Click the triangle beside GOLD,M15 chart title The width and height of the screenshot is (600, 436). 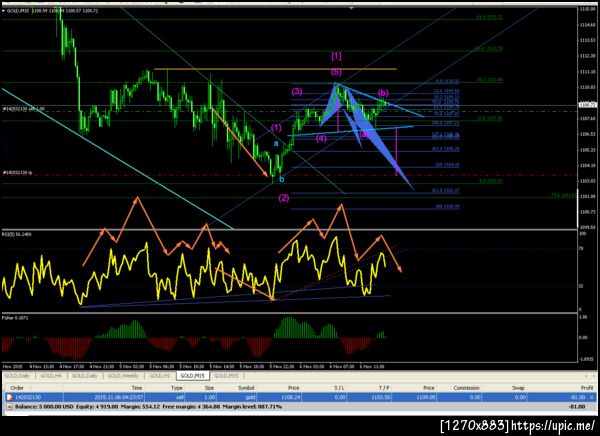click(x=3, y=11)
